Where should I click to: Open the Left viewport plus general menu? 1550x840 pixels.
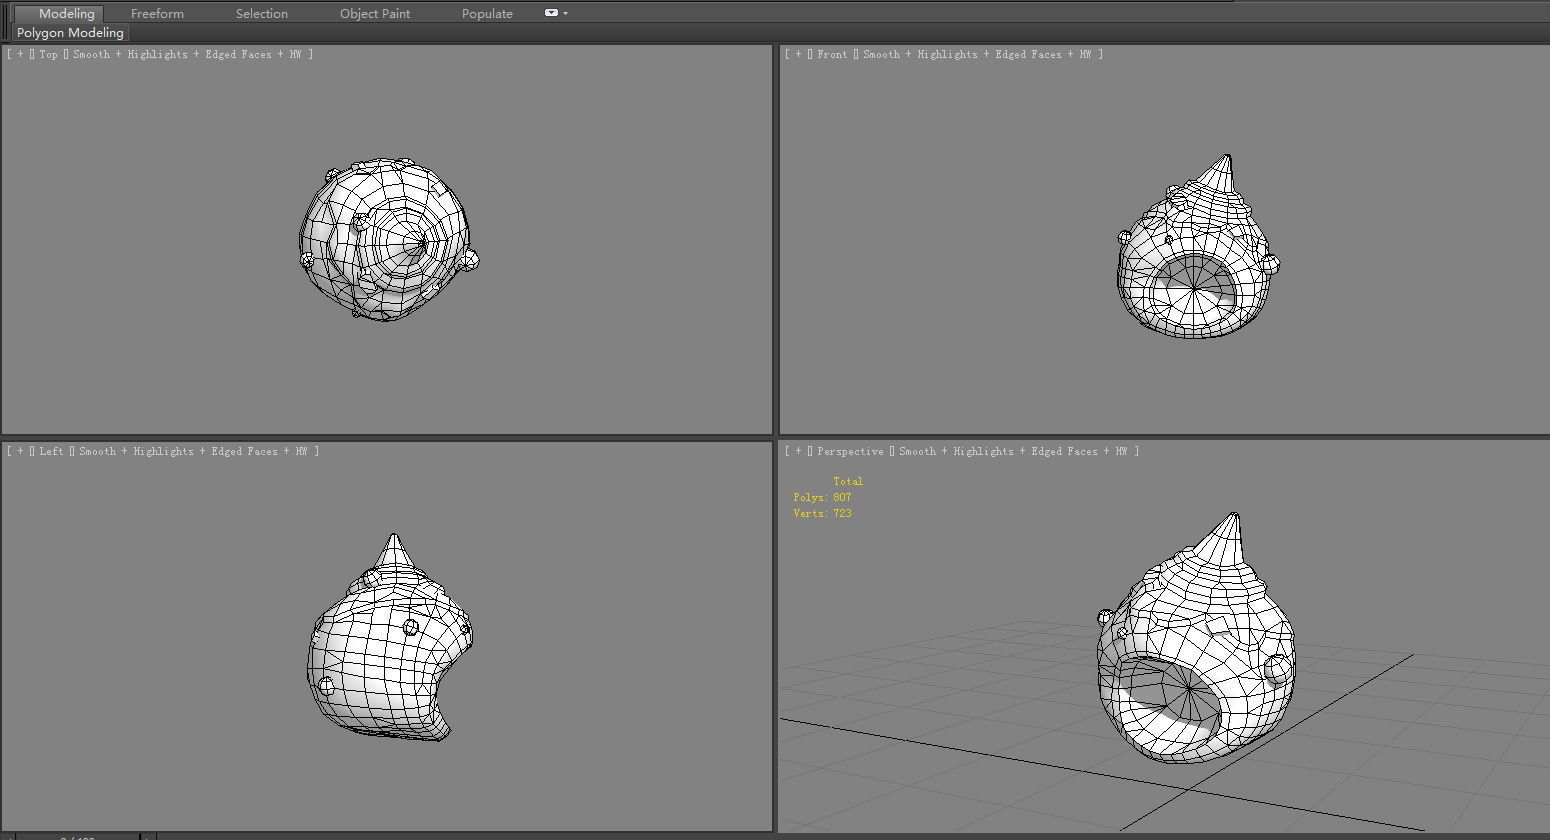(x=20, y=451)
